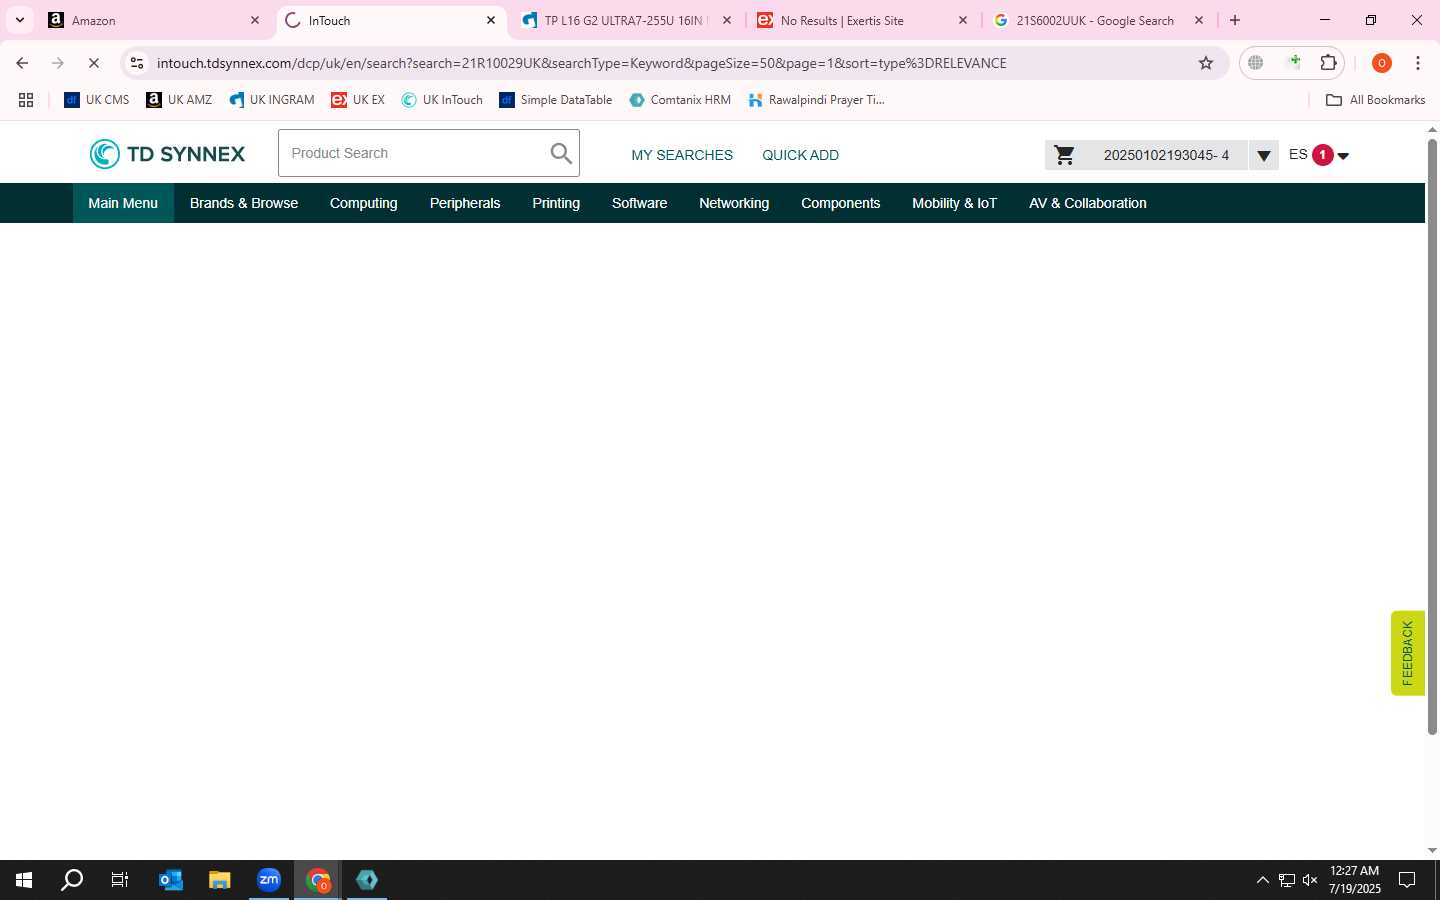1440x900 pixels.
Task: Open Task View in taskbar
Action: coord(120,880)
